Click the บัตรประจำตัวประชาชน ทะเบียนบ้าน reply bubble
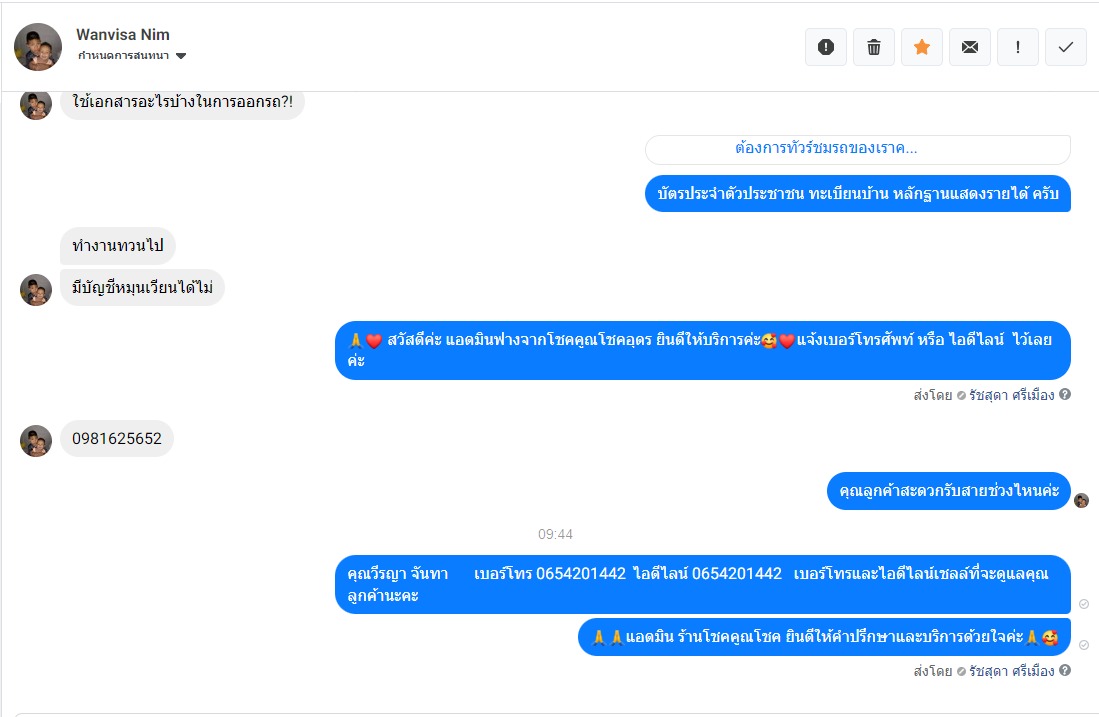 [x=857, y=193]
